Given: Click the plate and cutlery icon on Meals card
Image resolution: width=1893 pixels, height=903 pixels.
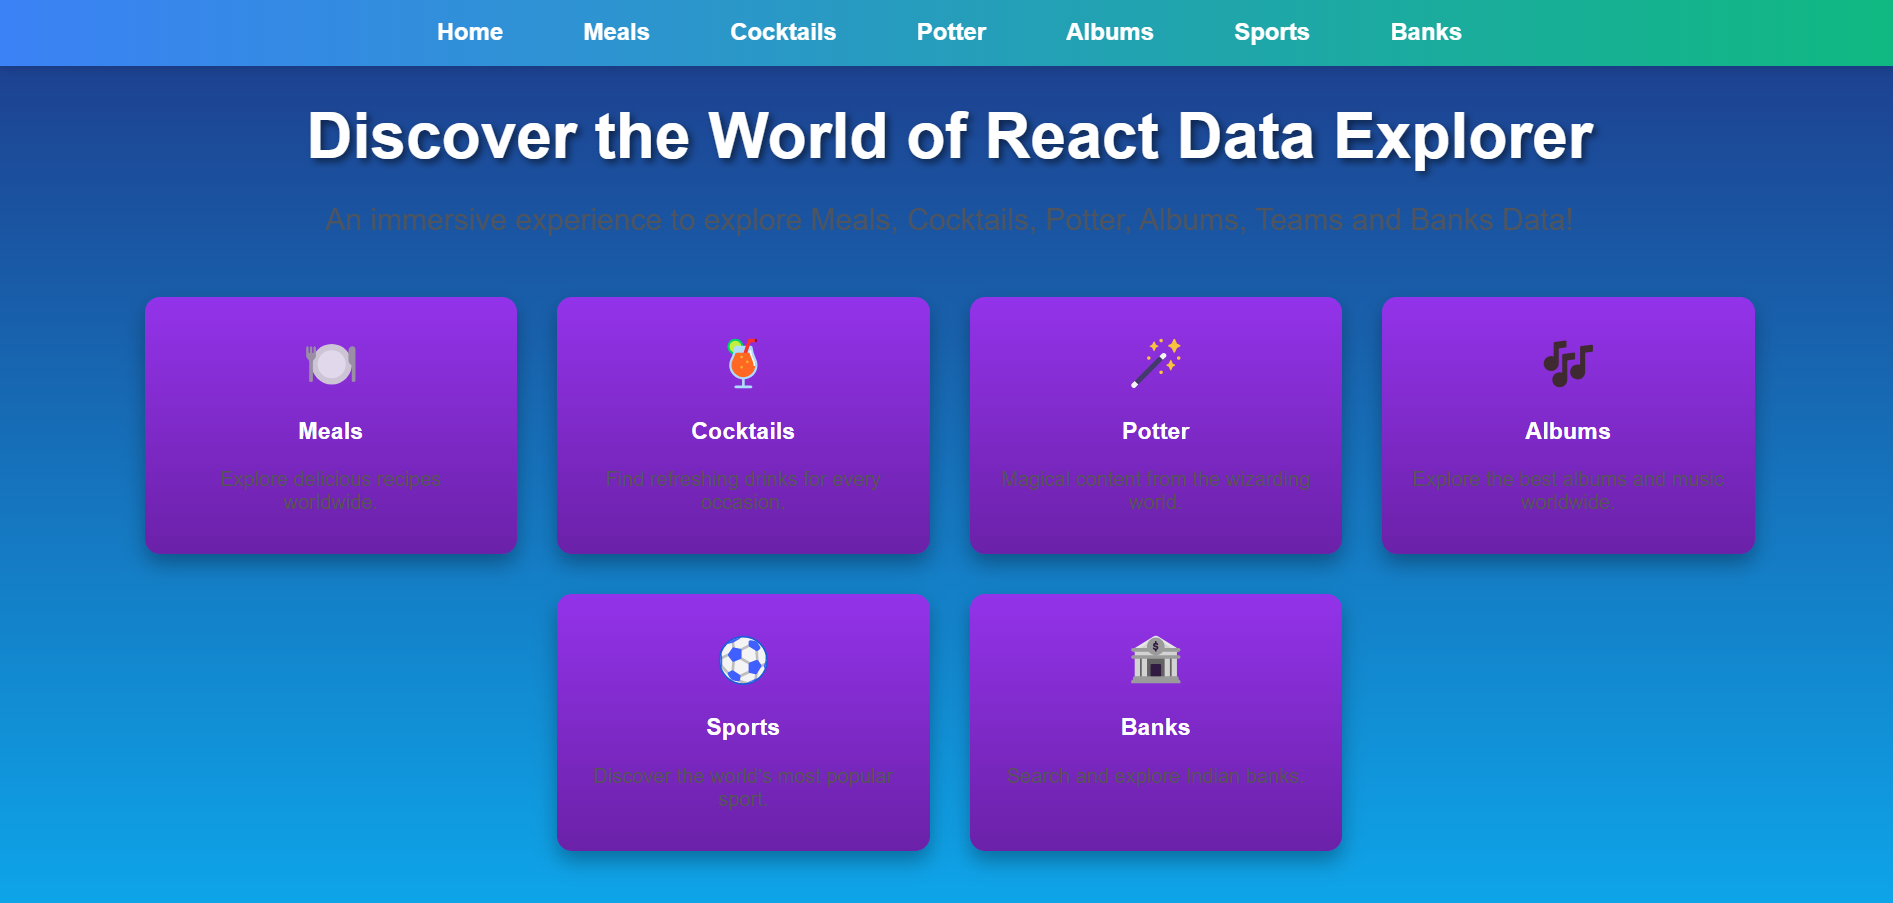Looking at the screenshot, I should coord(330,363).
